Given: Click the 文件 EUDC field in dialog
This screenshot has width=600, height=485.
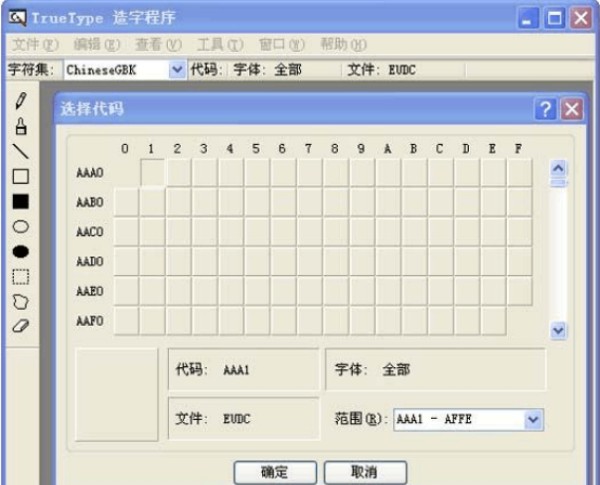Looking at the screenshot, I should pyautogui.click(x=243, y=418).
